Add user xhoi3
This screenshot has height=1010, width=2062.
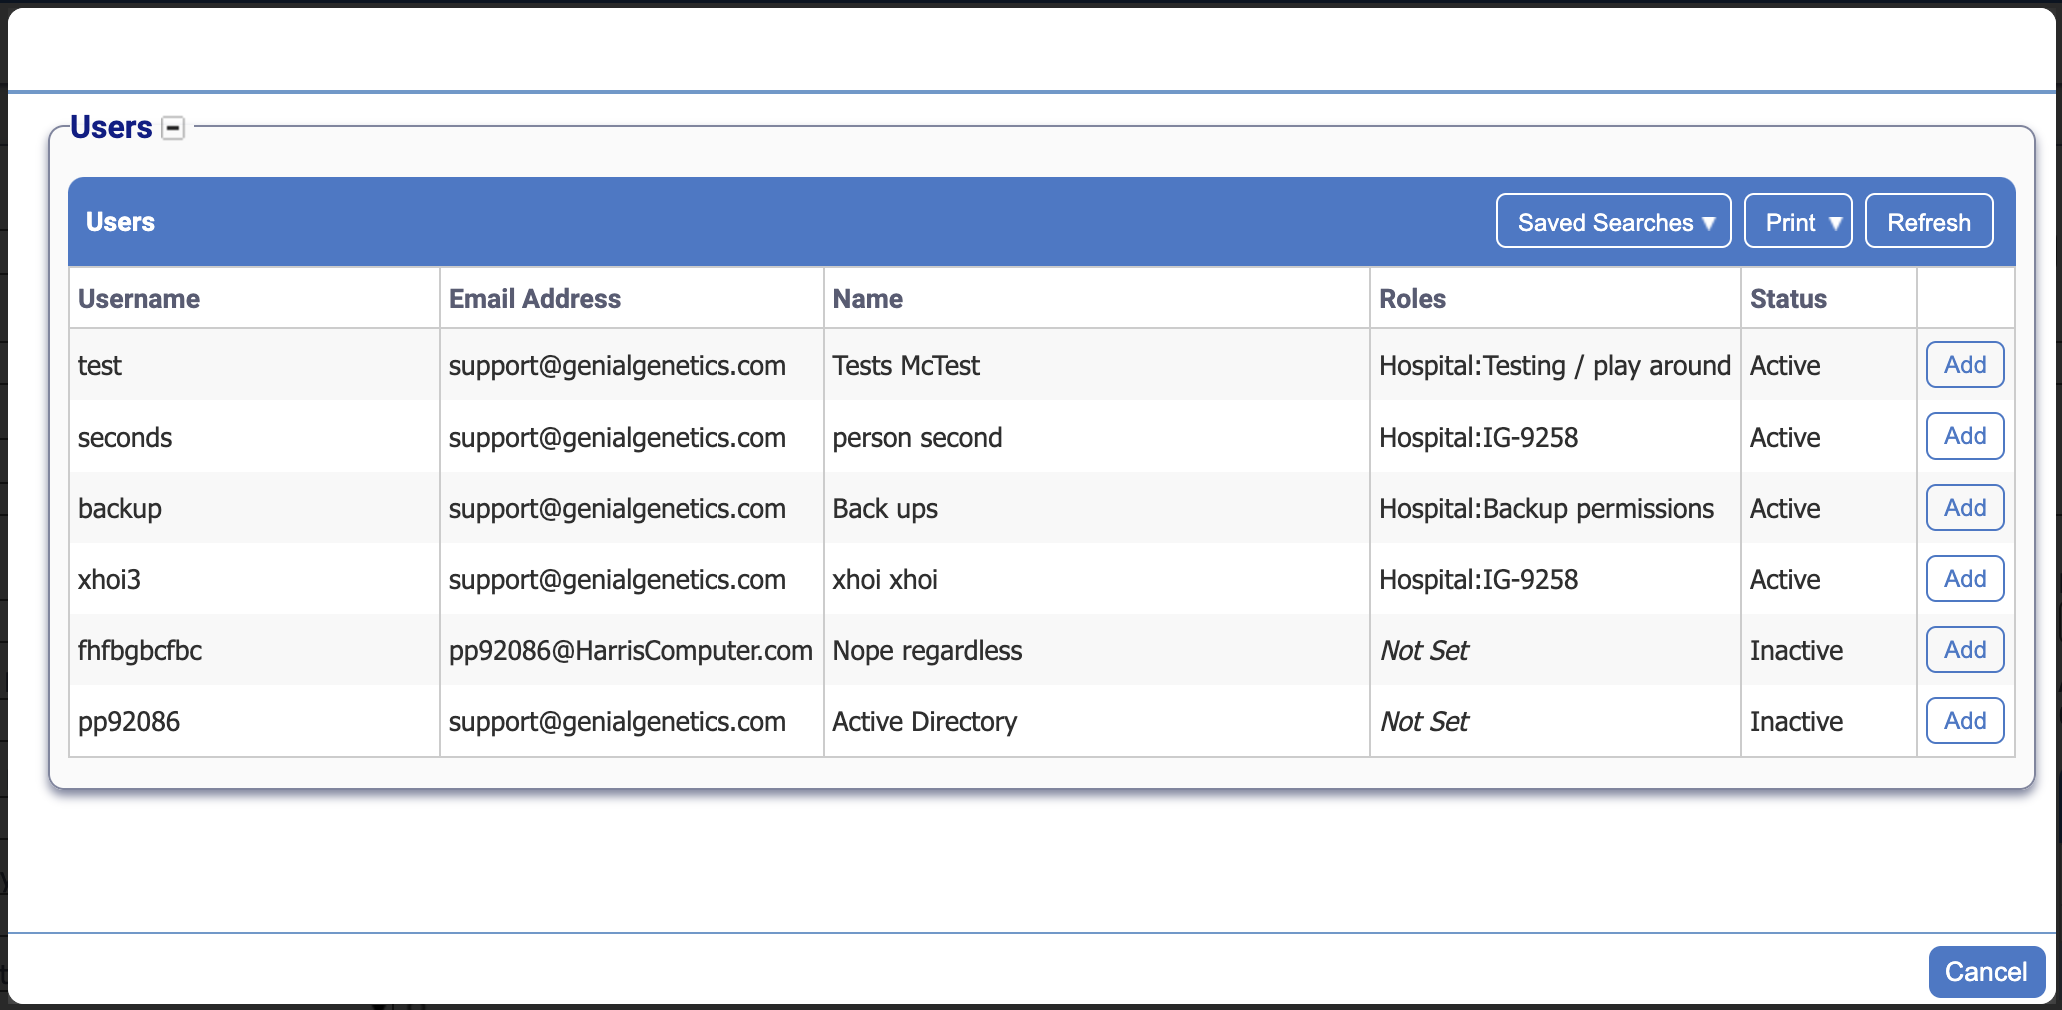pyautogui.click(x=1963, y=578)
